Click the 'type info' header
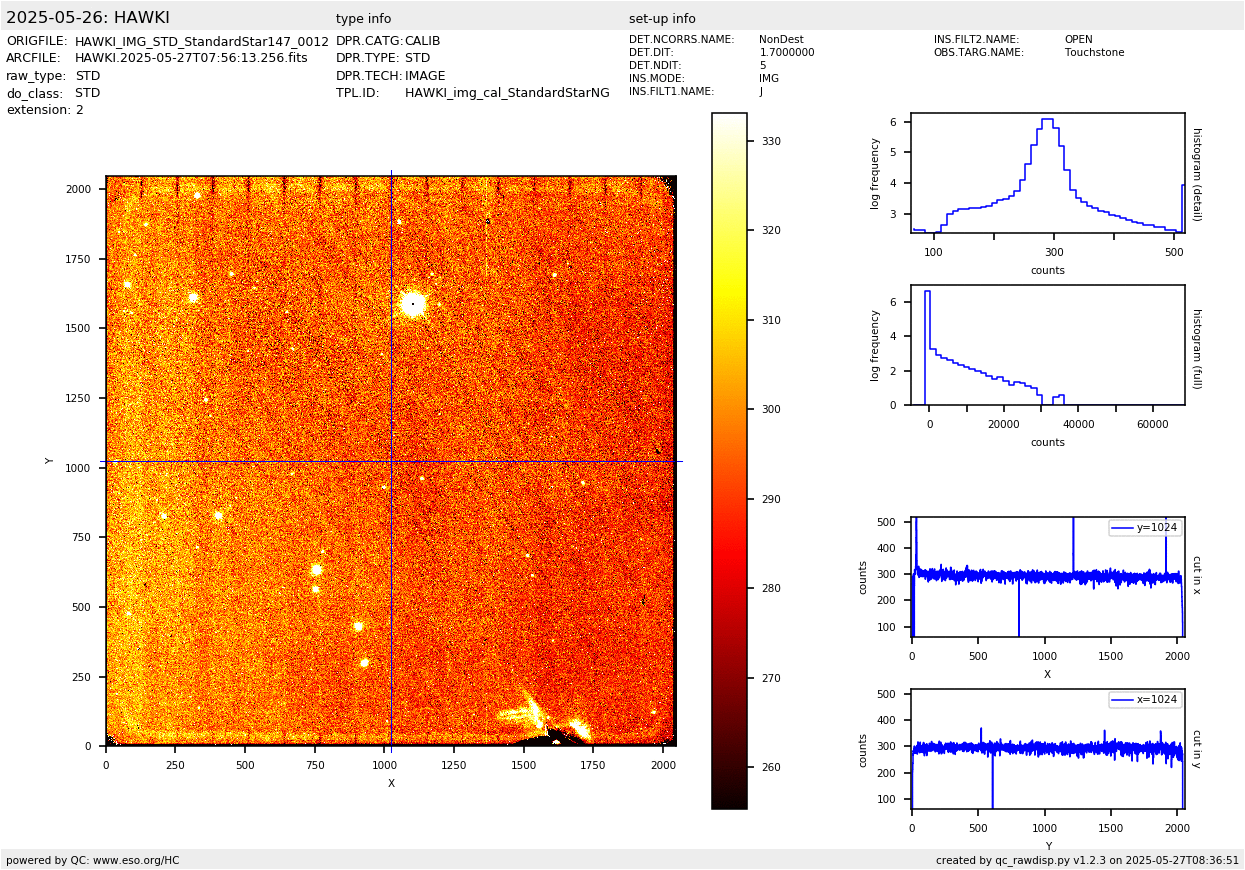The image size is (1245, 870). pyautogui.click(x=363, y=19)
